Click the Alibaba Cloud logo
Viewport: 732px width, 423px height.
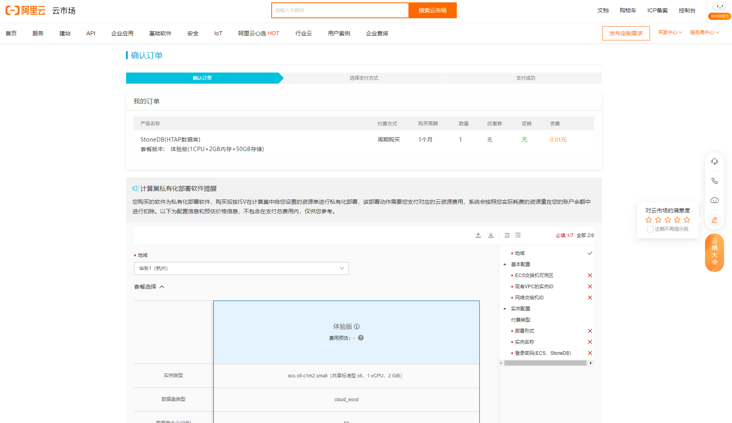coord(25,11)
